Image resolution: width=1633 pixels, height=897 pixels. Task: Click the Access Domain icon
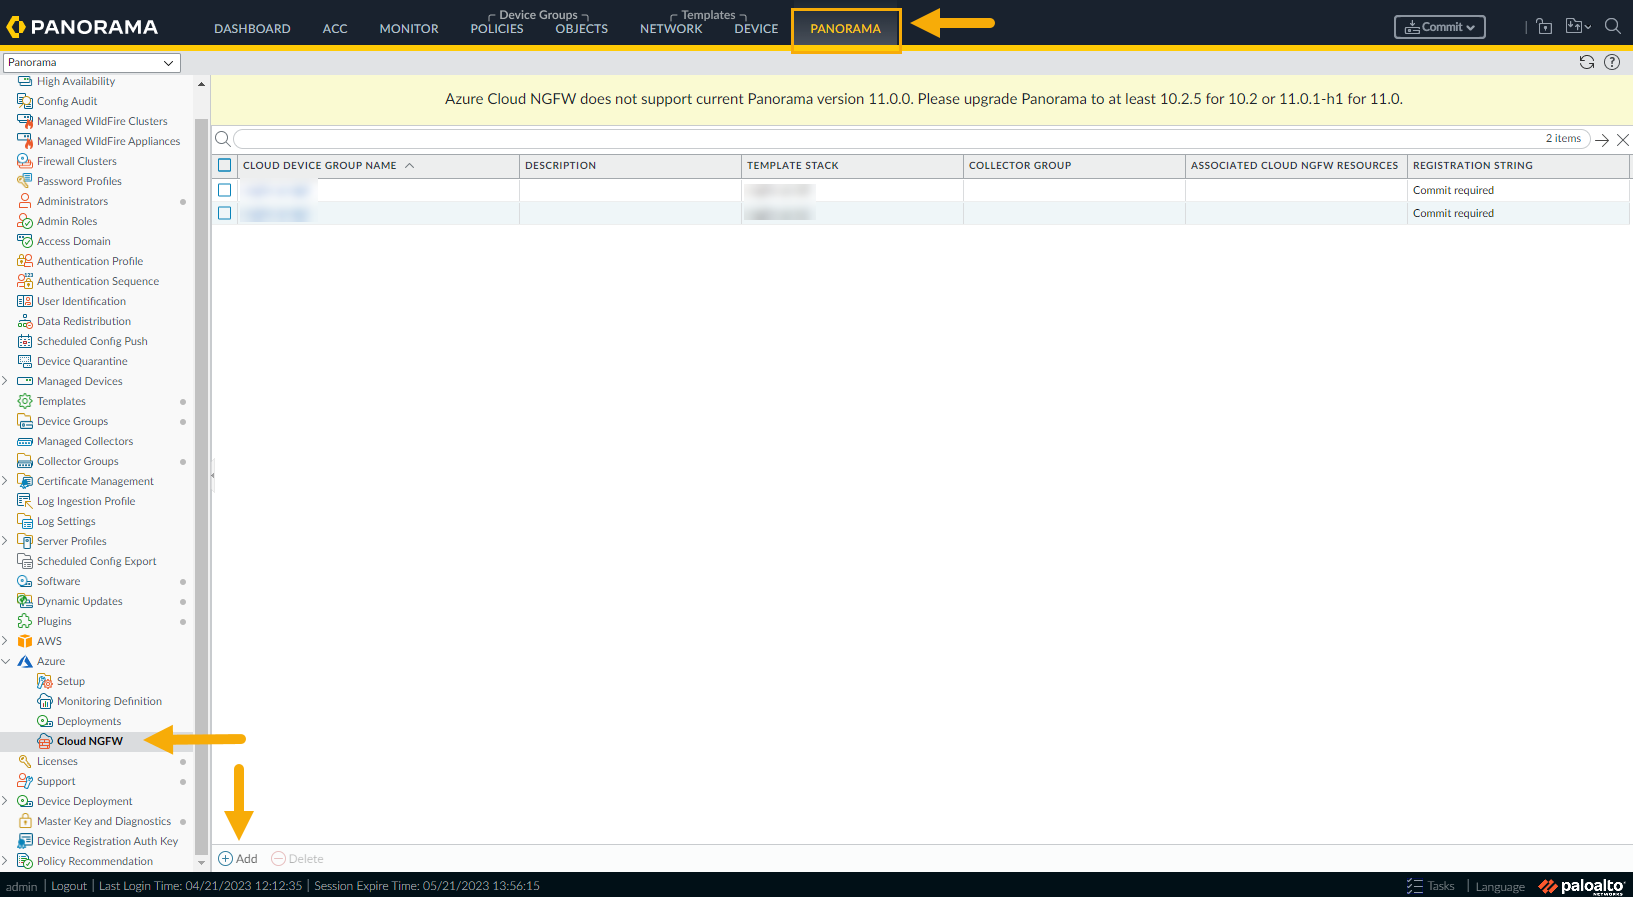[x=25, y=241]
